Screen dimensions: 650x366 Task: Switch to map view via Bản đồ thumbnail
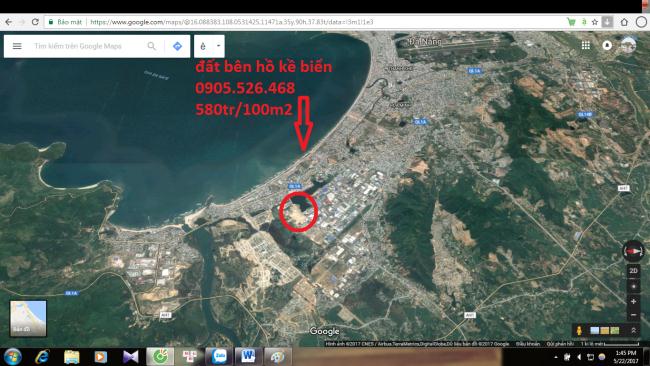pos(28,318)
